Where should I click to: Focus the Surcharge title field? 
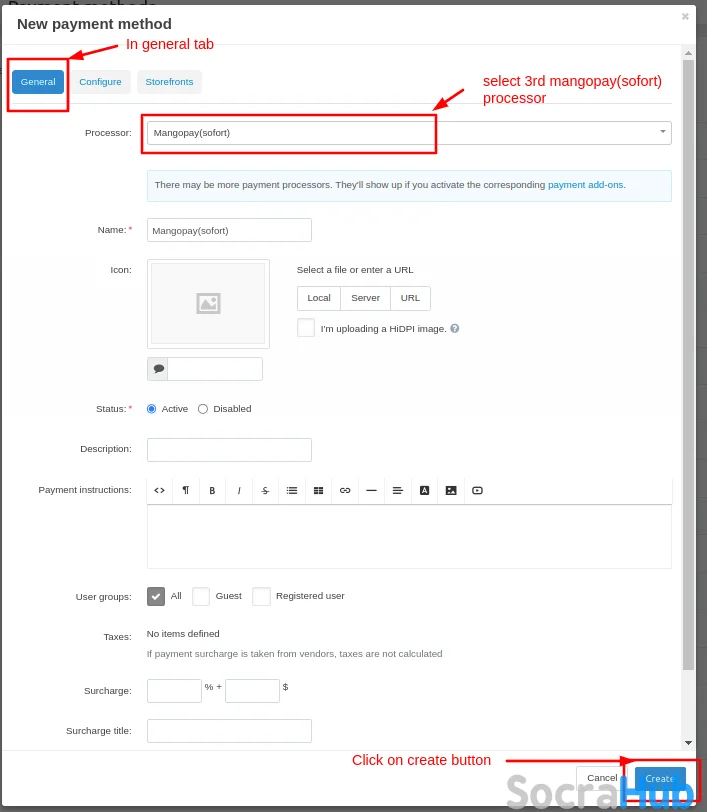[229, 731]
